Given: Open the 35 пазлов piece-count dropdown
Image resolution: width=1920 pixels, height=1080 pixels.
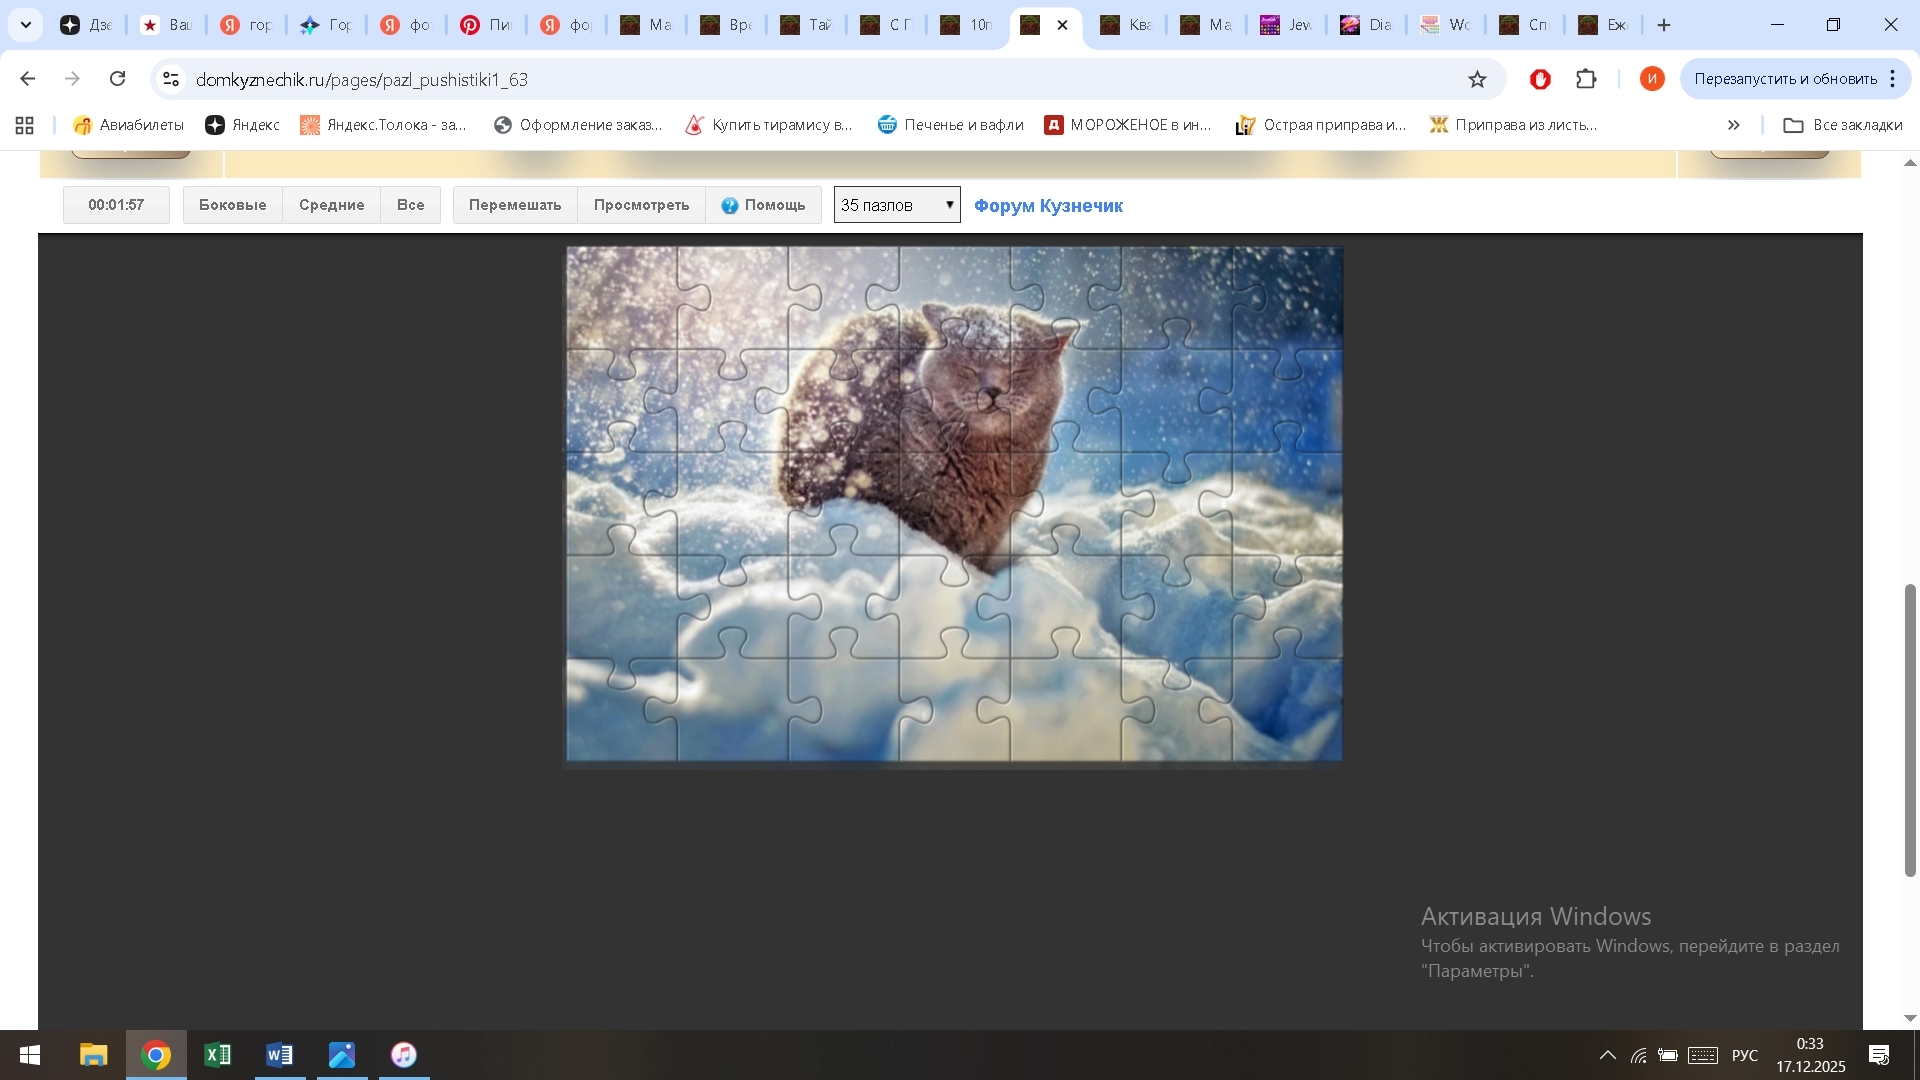Looking at the screenshot, I should tap(896, 205).
